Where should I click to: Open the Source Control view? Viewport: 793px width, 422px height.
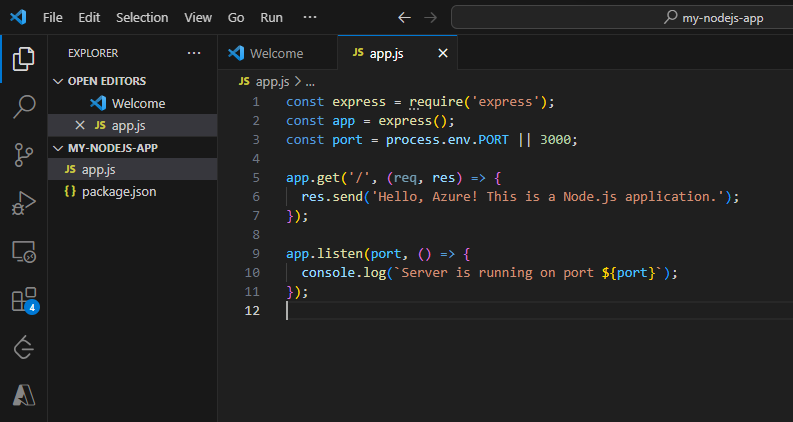[23, 154]
